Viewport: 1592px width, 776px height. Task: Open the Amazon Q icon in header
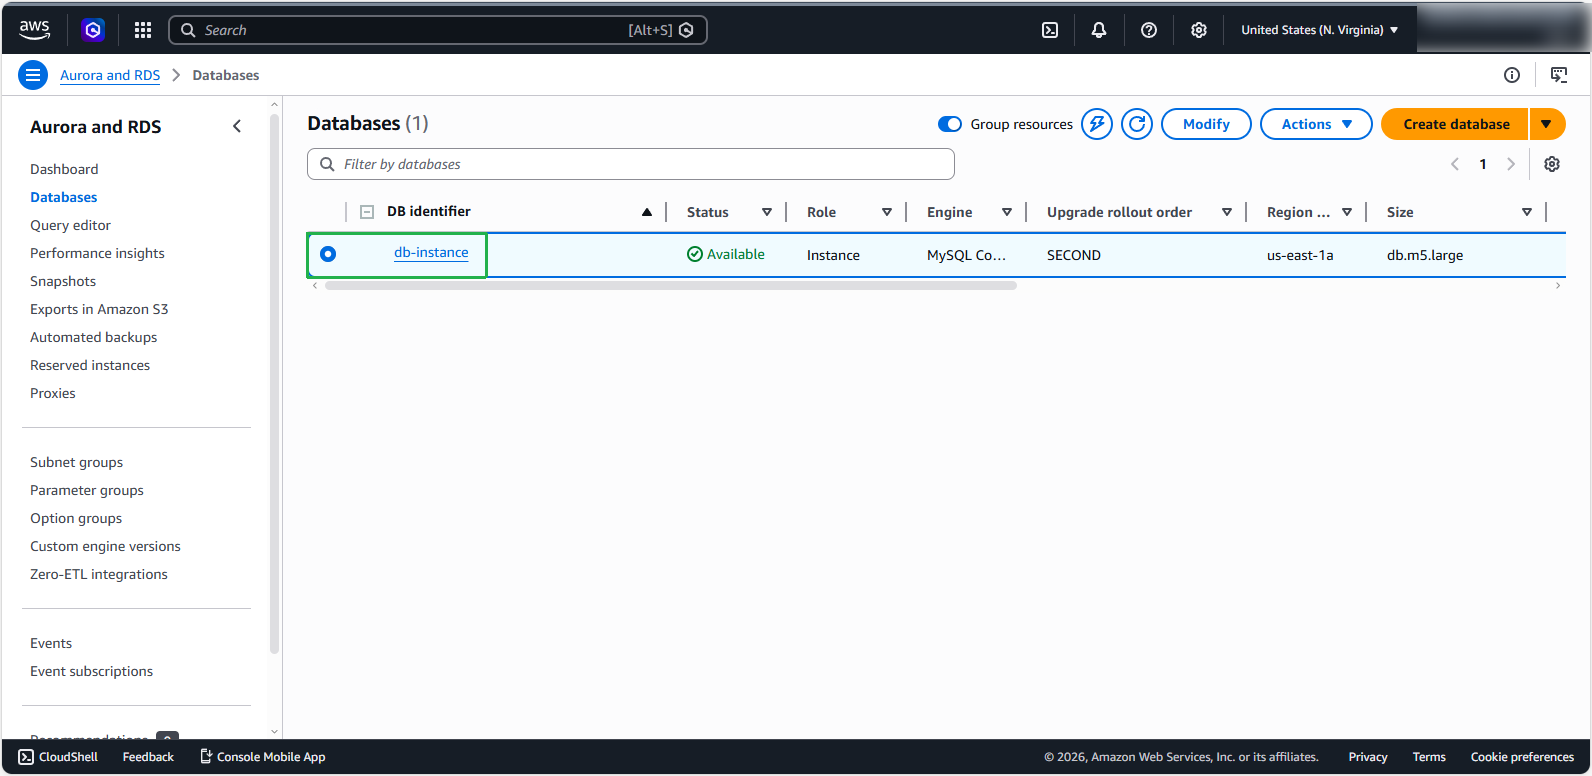93,30
